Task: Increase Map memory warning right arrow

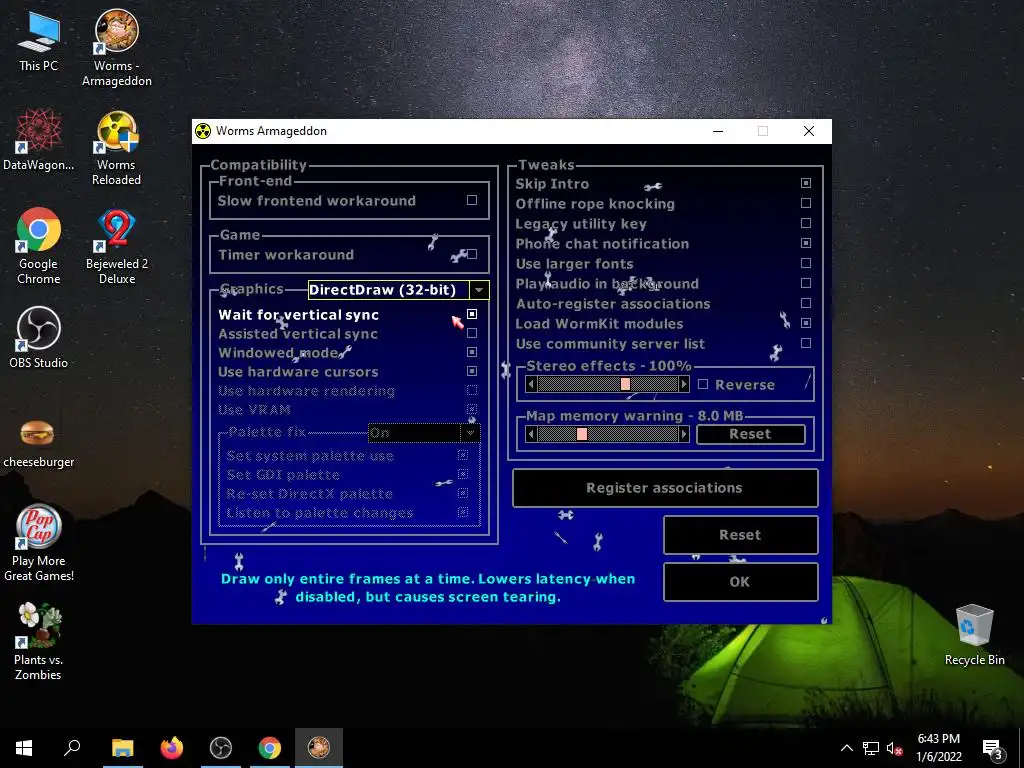Action: (x=684, y=434)
